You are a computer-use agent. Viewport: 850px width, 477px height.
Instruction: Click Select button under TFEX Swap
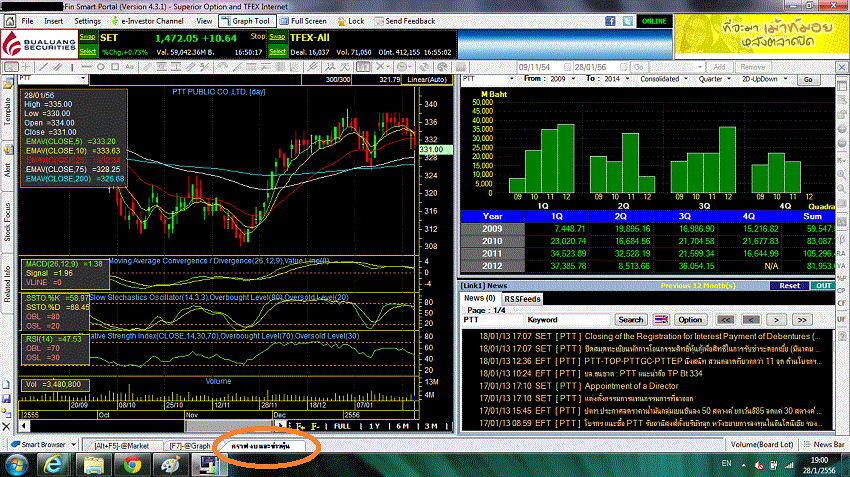pos(278,51)
